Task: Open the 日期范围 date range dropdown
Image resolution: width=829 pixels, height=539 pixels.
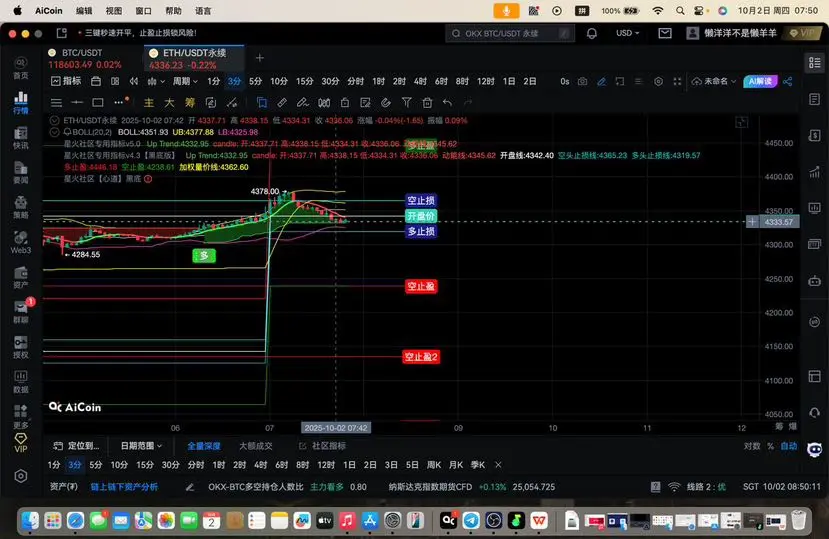Action: (x=141, y=446)
